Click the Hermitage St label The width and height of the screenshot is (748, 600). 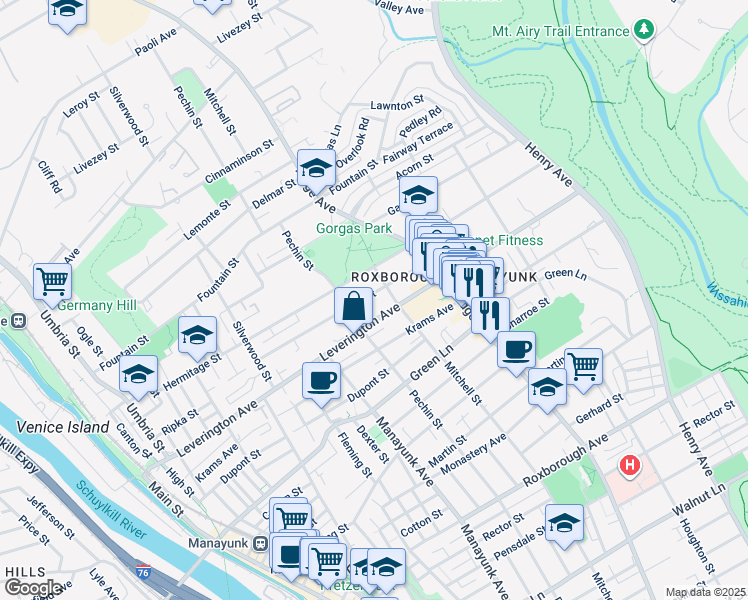click(192, 372)
